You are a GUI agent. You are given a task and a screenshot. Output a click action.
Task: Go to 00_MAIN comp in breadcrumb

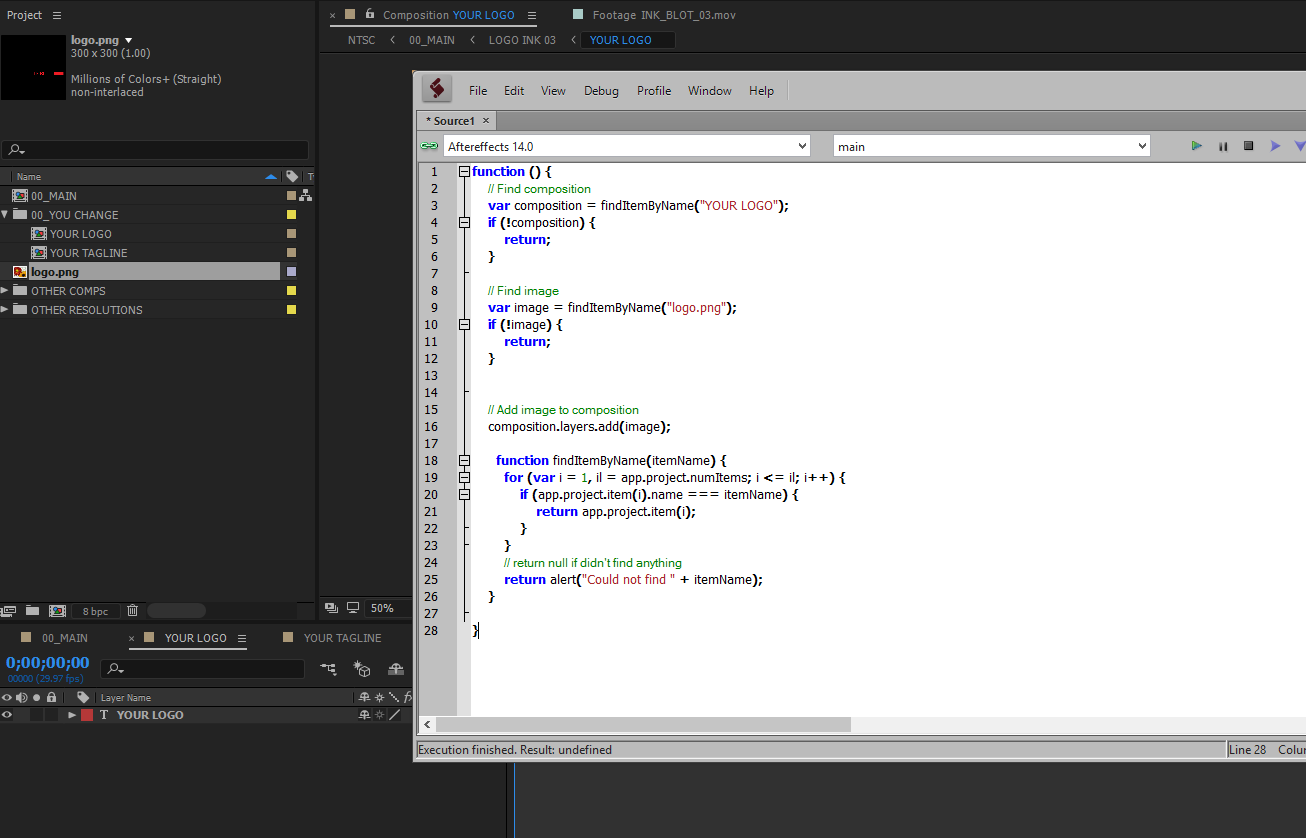click(432, 40)
